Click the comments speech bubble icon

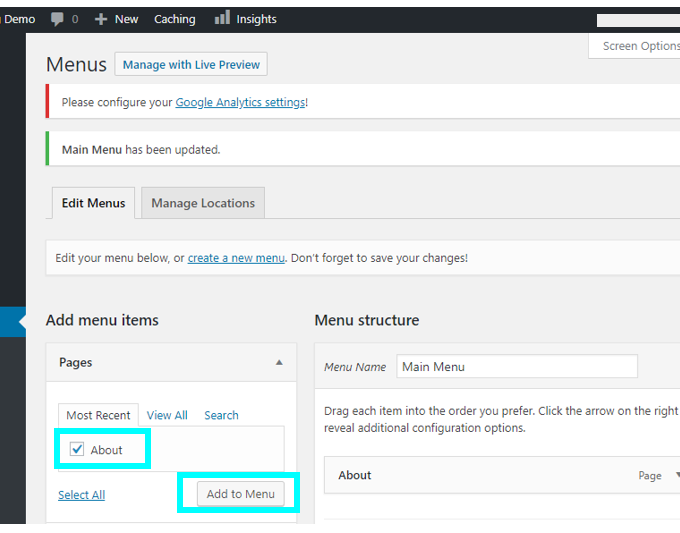pos(57,19)
